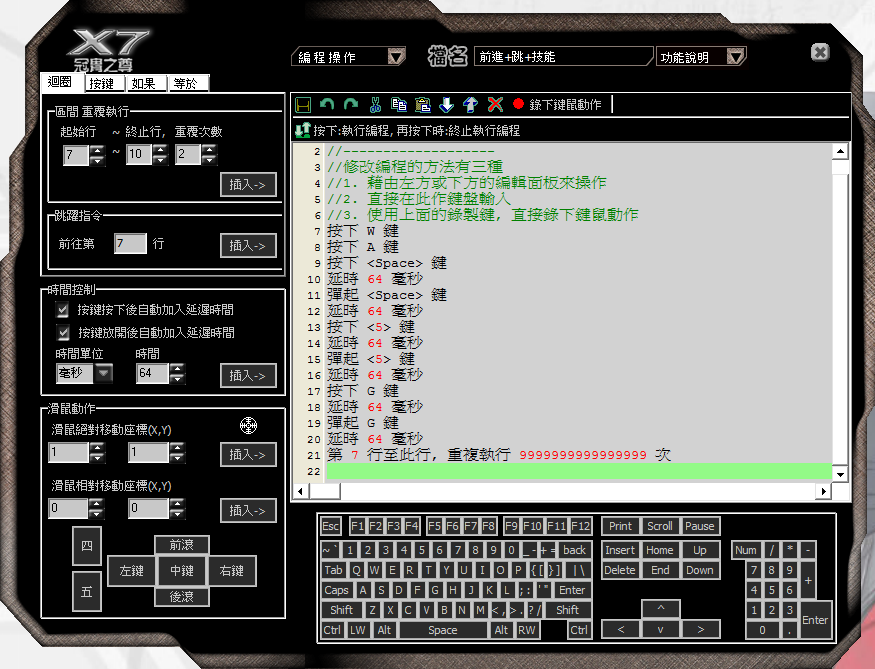Start recording with the red record icon
This screenshot has height=669, width=875.
coord(518,104)
